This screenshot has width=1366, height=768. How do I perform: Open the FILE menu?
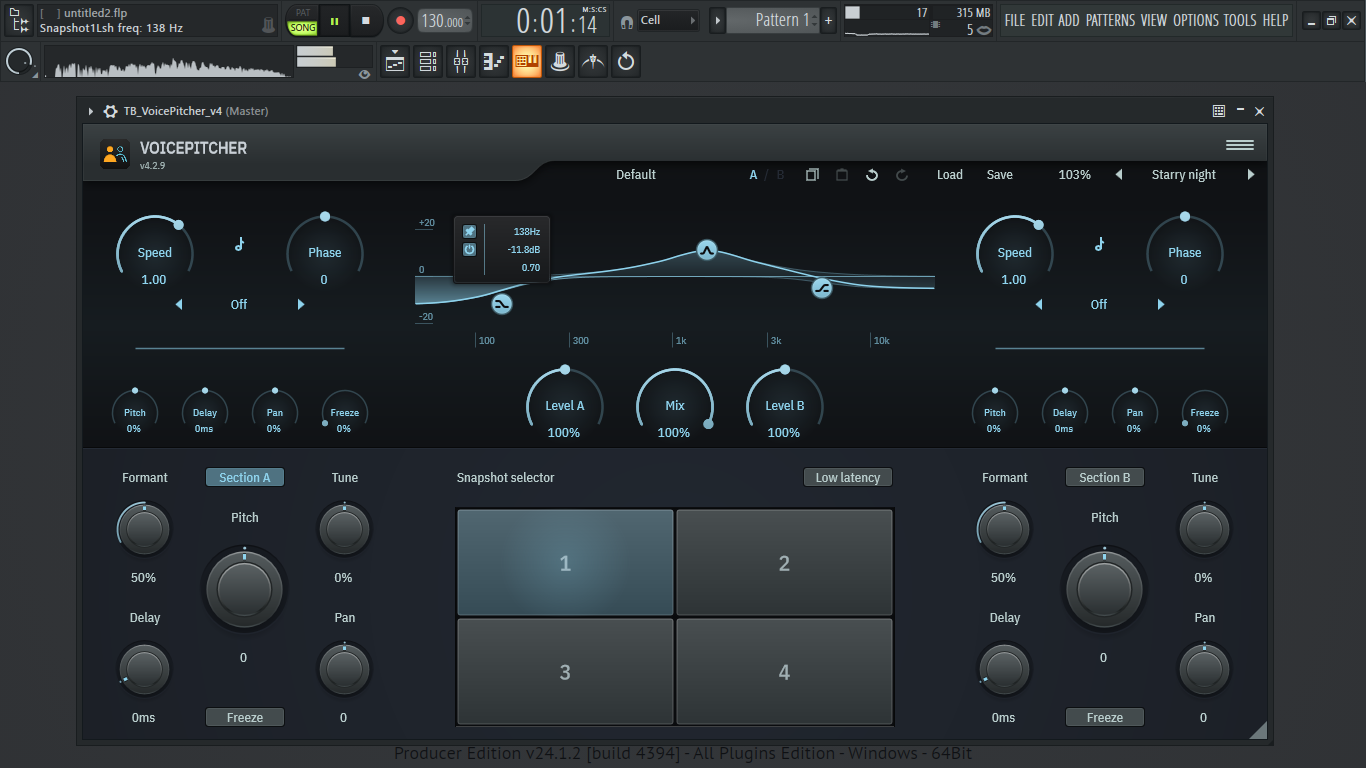(x=1015, y=20)
